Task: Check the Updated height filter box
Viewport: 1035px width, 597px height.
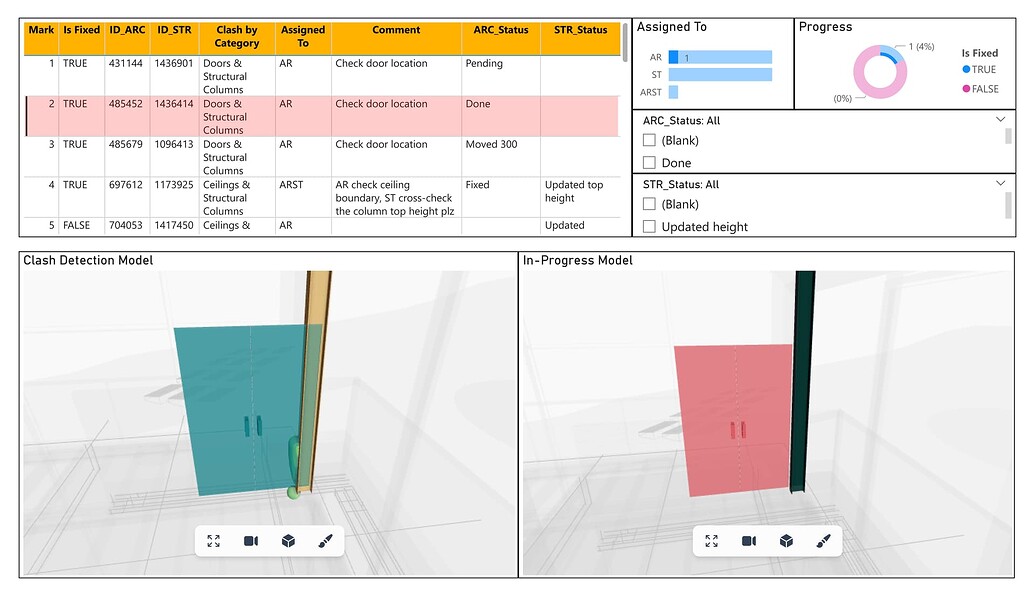Action: (650, 227)
